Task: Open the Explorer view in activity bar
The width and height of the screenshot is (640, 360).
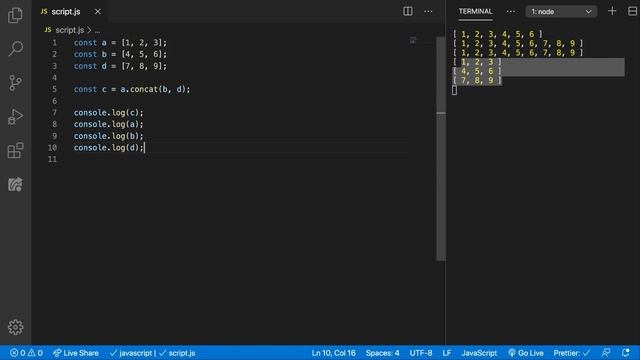Action: 15,16
